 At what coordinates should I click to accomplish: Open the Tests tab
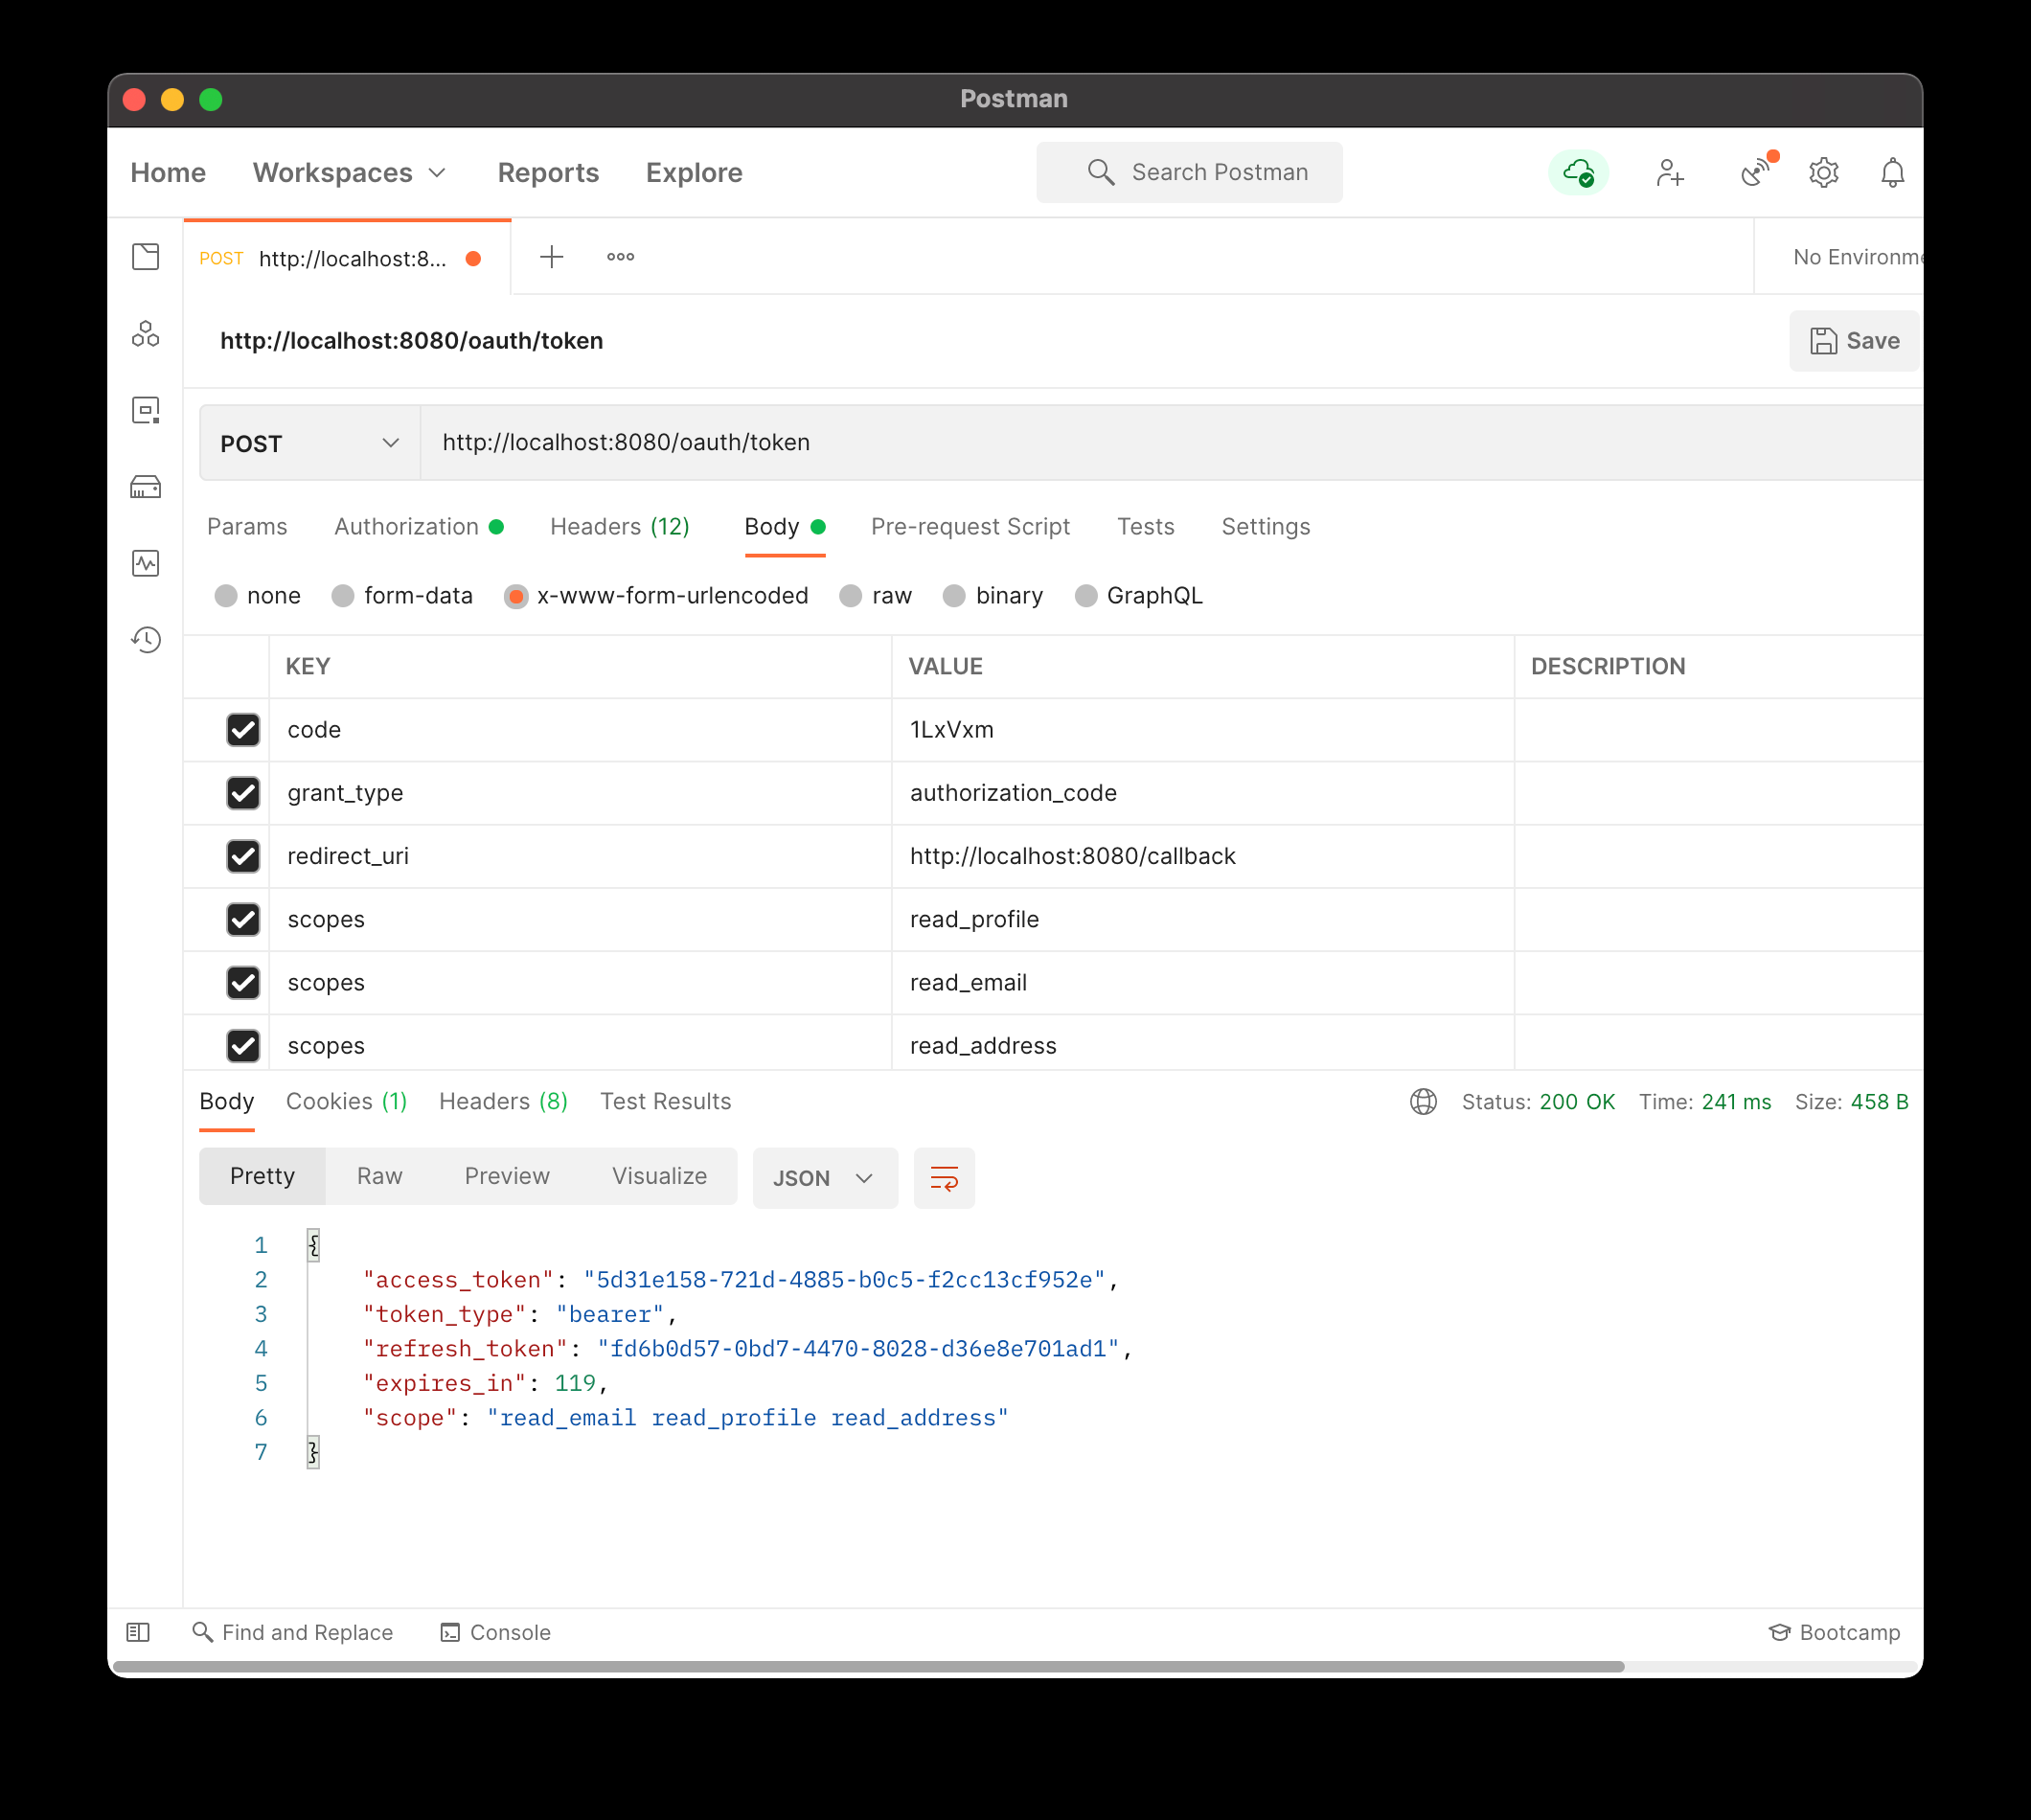click(1146, 527)
